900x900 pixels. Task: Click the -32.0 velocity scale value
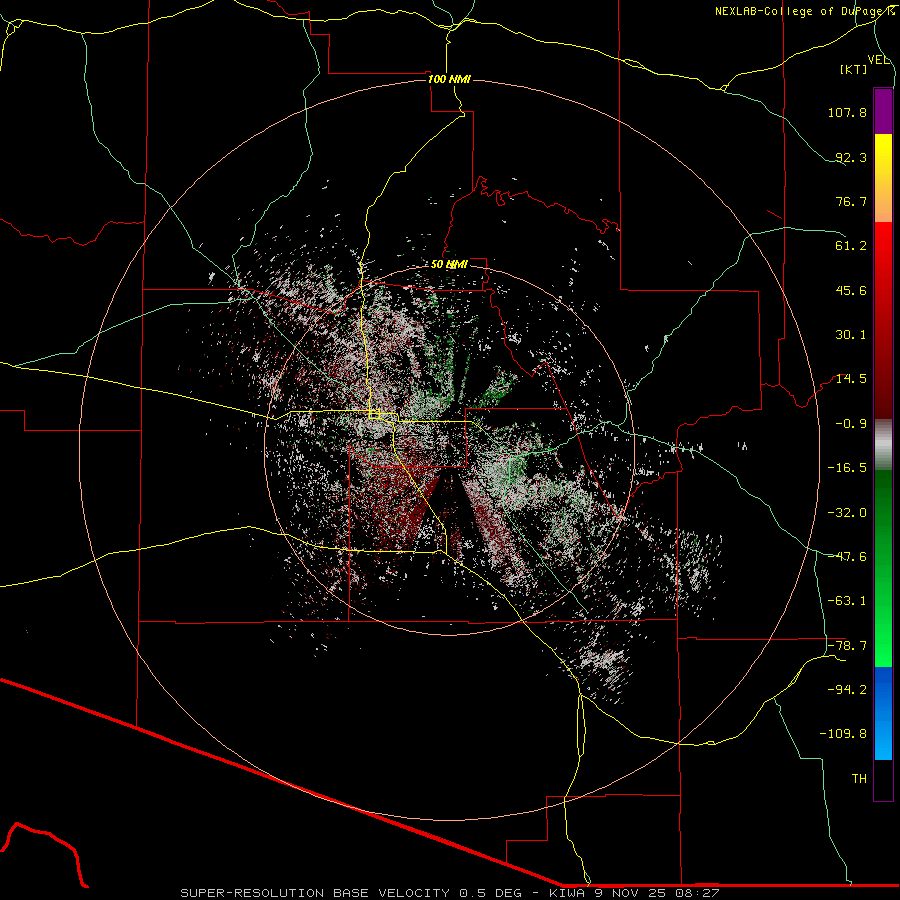[x=847, y=513]
